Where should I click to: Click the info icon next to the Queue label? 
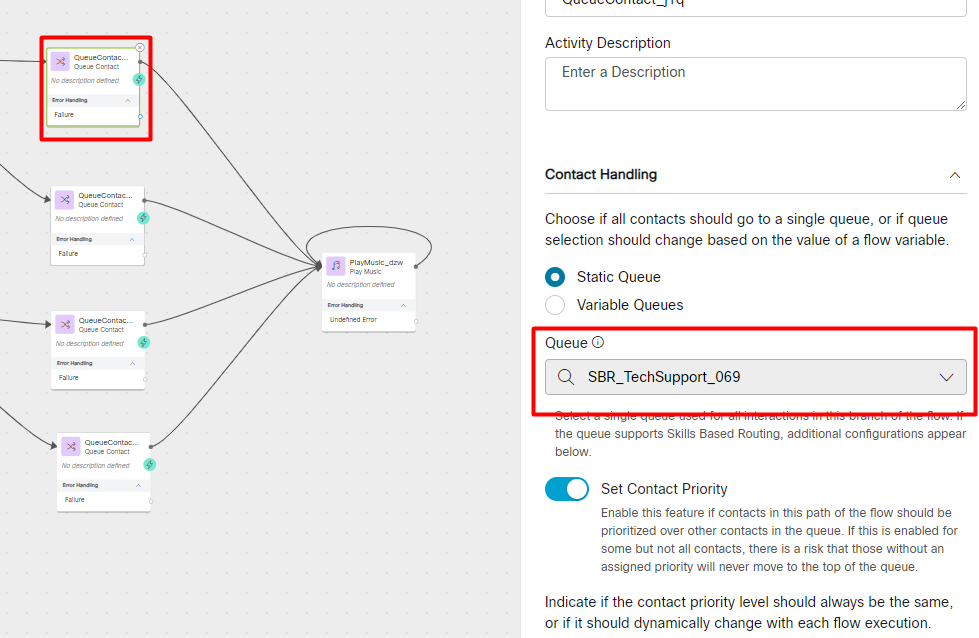coord(598,342)
